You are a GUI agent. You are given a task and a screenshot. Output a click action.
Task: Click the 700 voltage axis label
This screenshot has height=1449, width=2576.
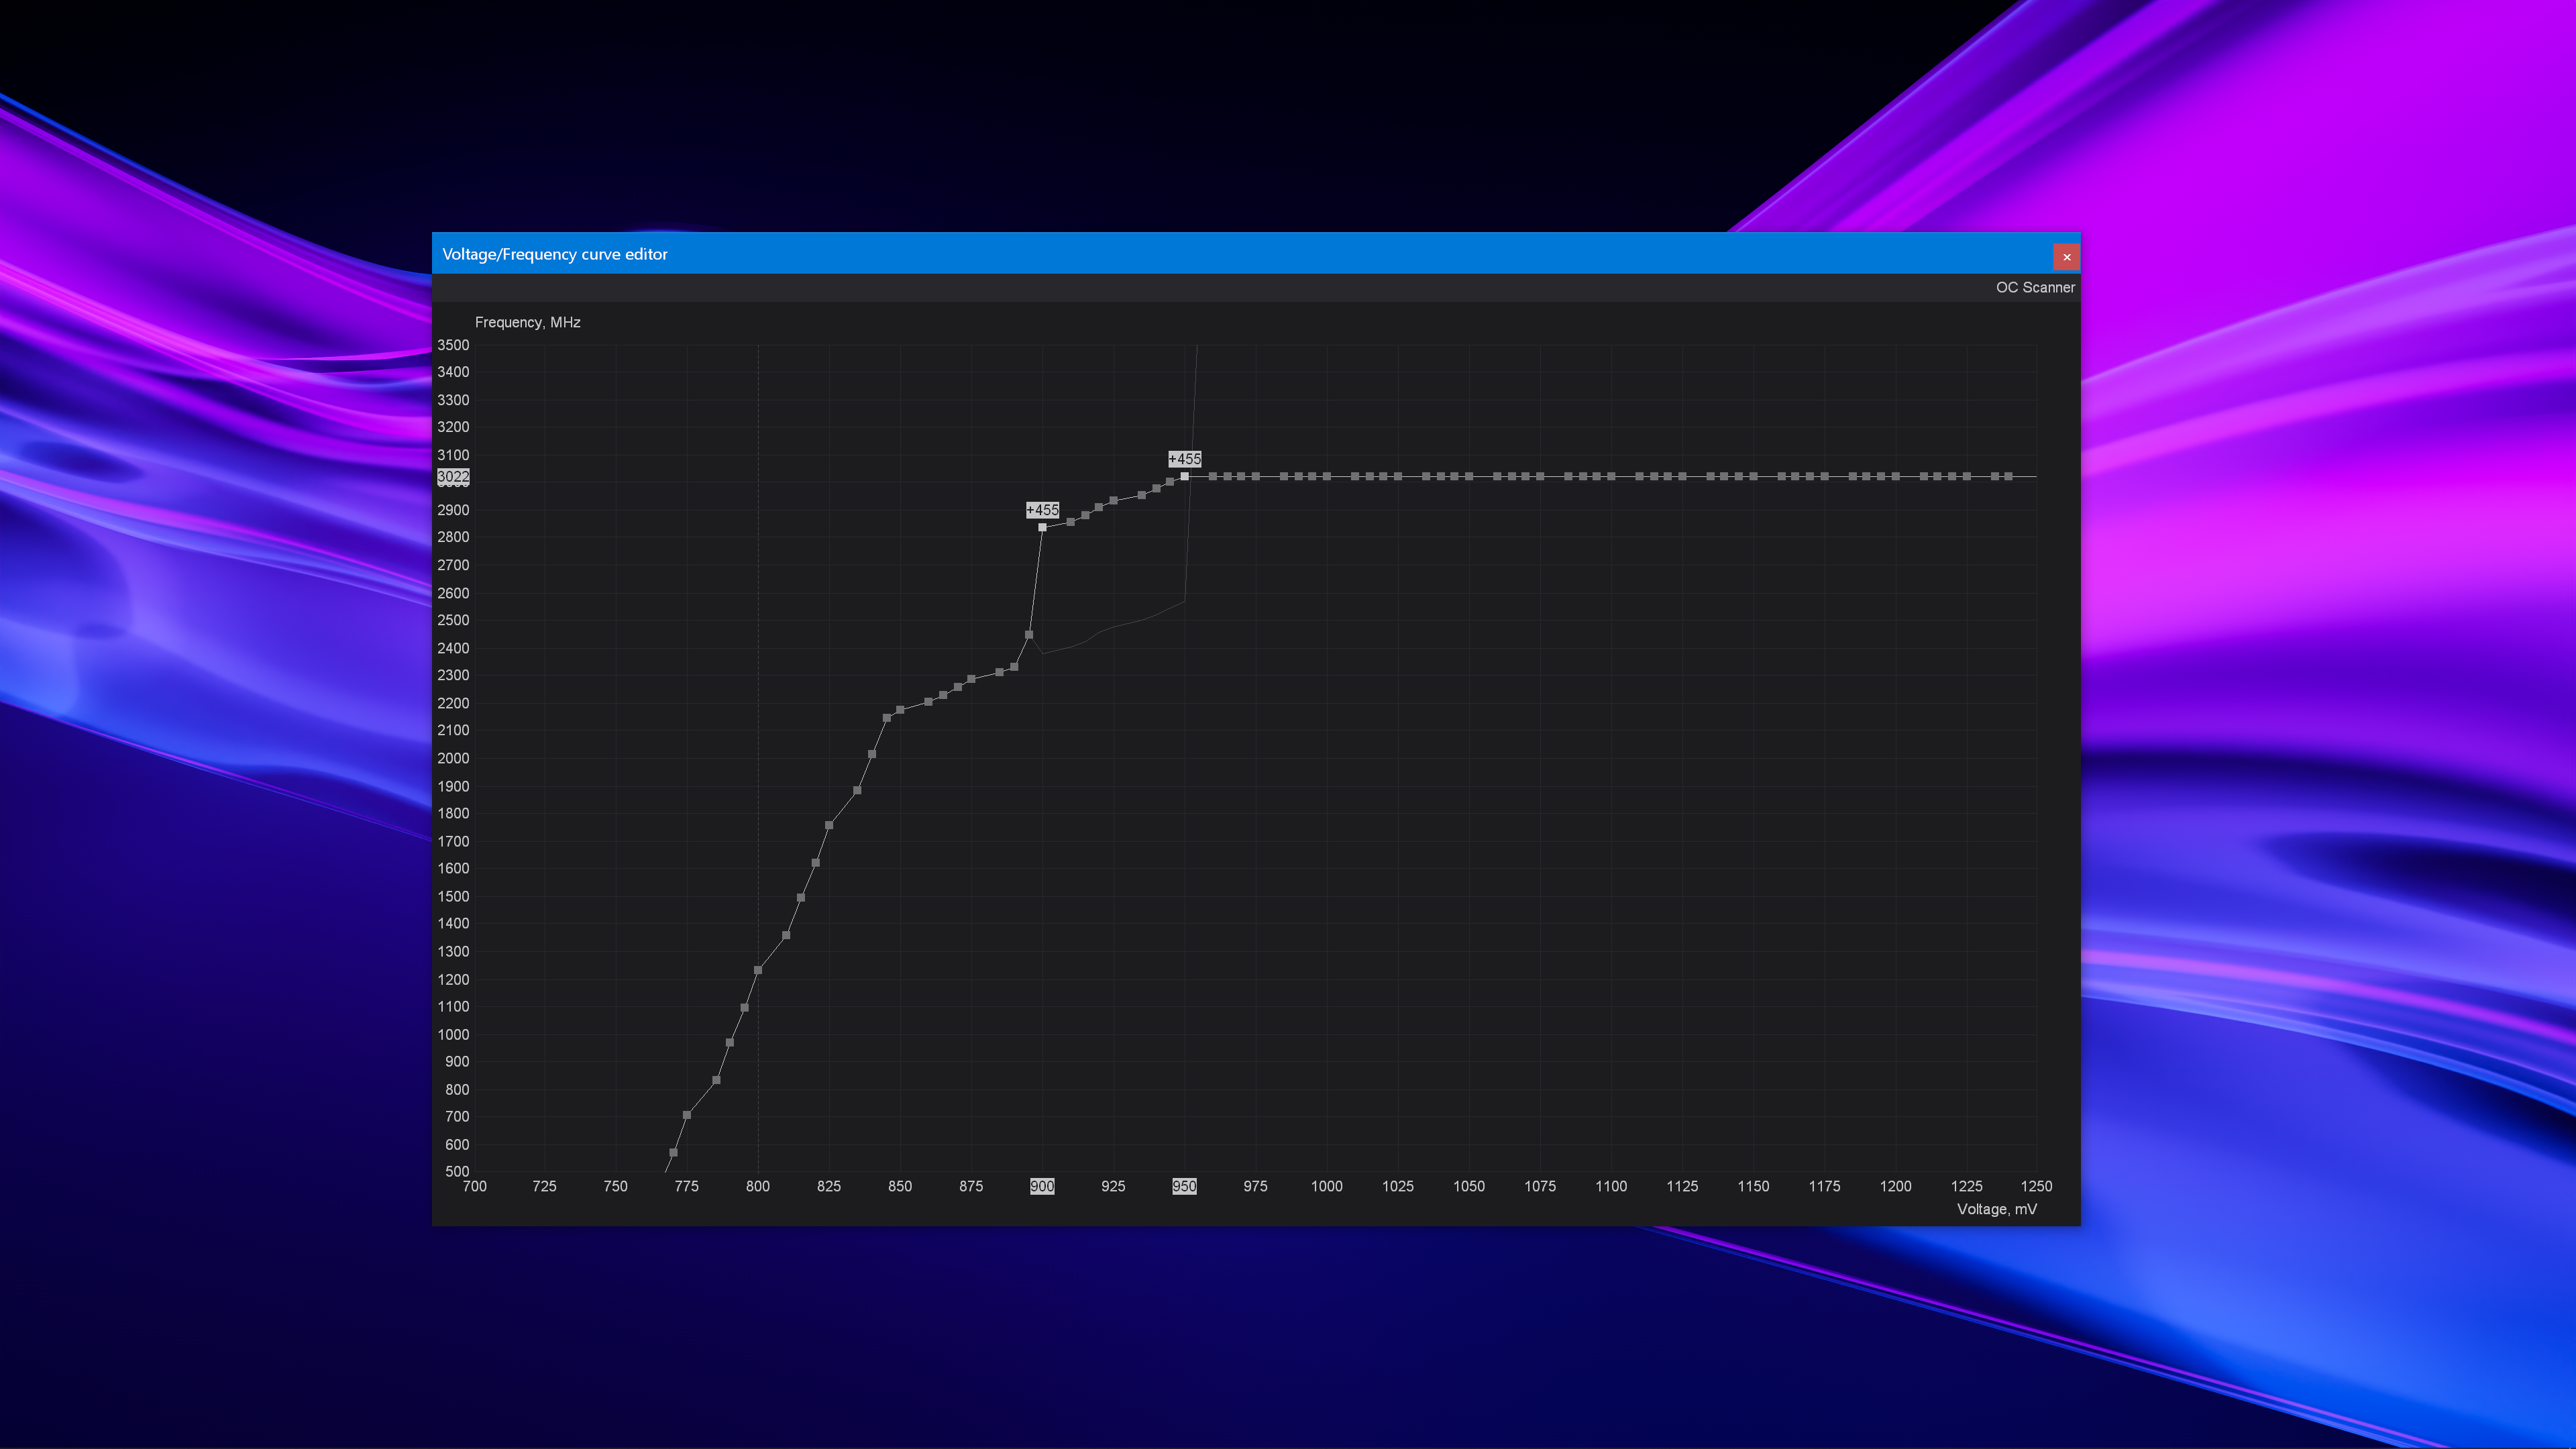point(475,1186)
